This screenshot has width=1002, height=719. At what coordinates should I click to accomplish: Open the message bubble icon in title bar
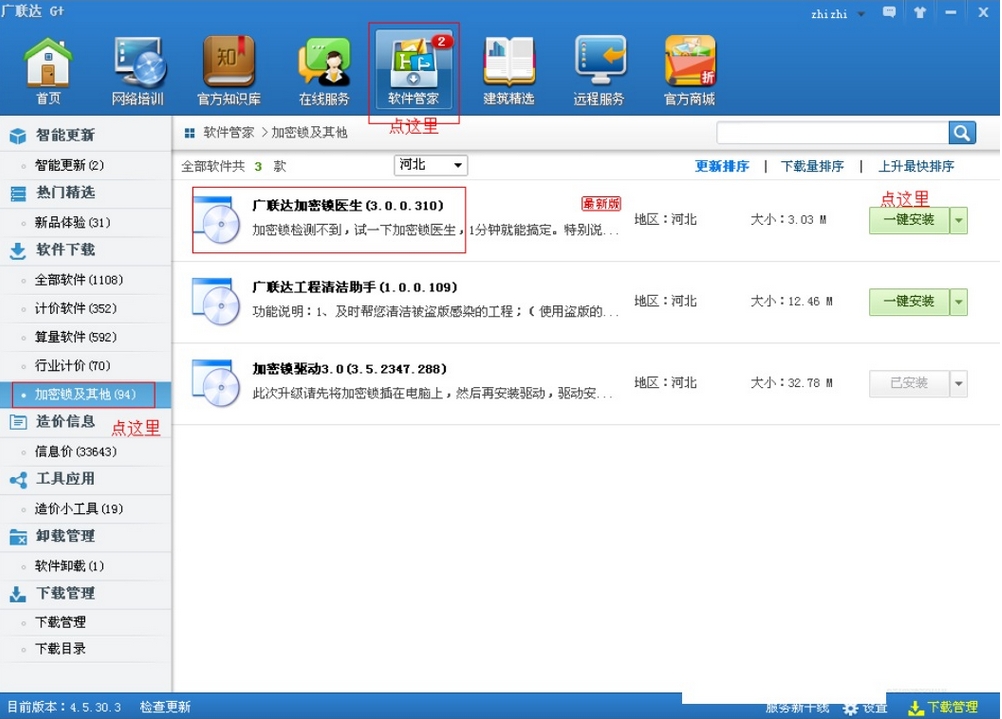tap(889, 12)
